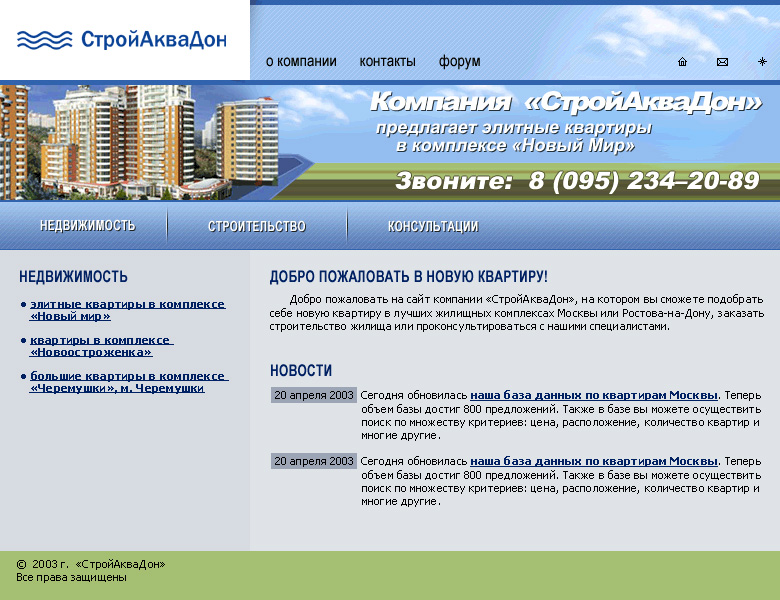780x600 pixels.
Task: Click the first «20 апреля 2003» date label
Action: coord(314,395)
